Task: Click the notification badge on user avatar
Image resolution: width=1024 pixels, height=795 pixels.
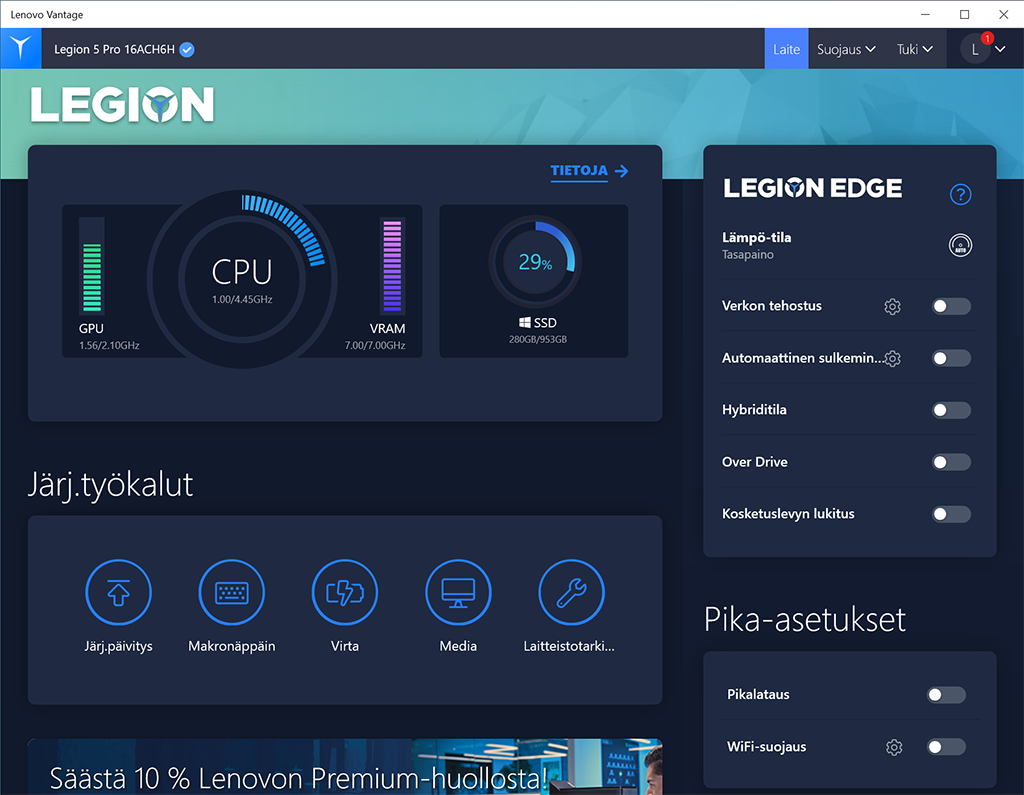Action: tap(987, 39)
